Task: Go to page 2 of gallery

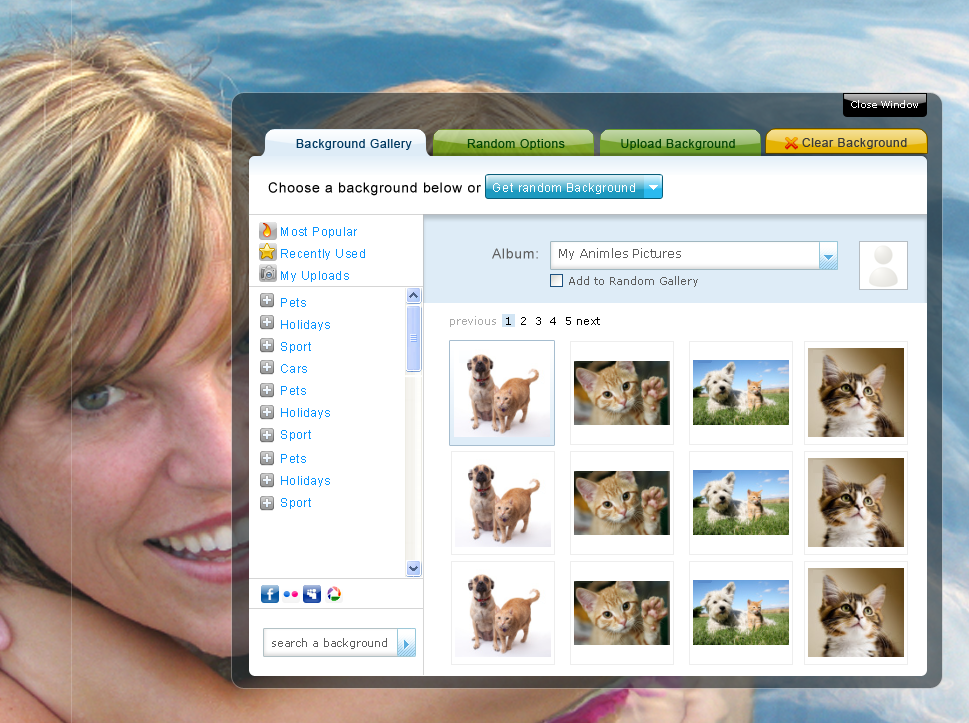Action: point(523,321)
